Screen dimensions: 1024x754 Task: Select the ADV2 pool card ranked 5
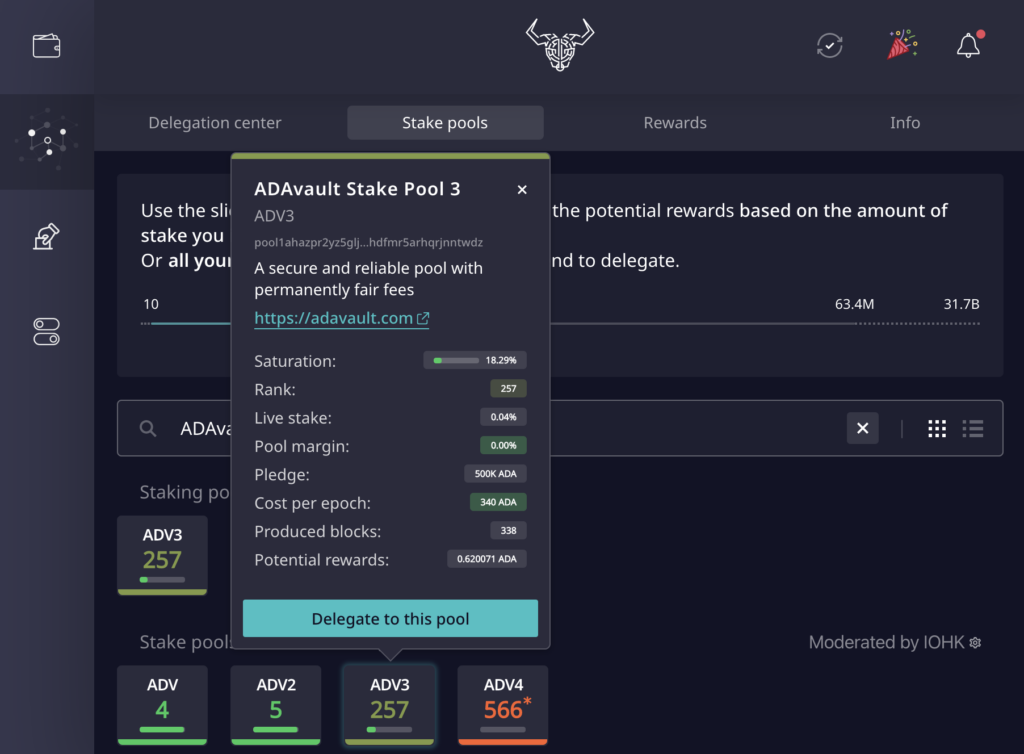276,705
